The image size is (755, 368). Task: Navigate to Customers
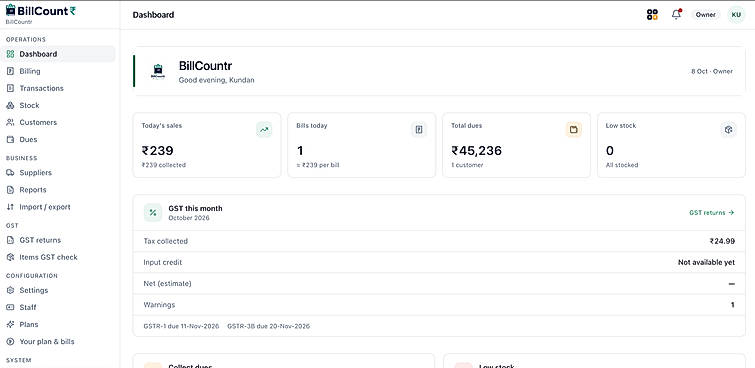pos(59,122)
